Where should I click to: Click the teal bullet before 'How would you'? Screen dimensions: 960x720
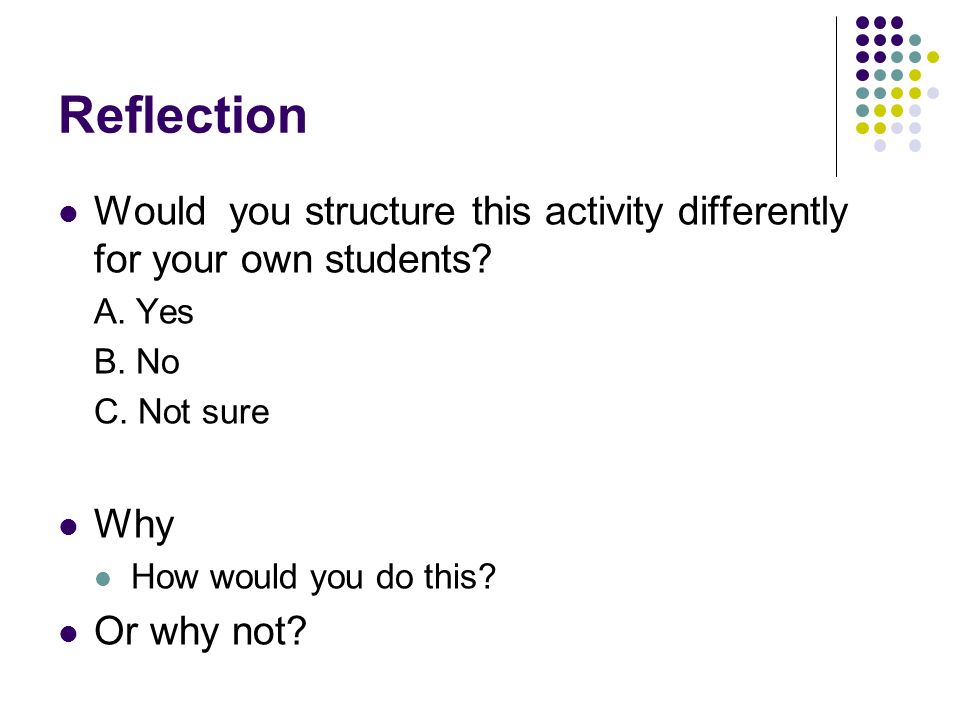click(103, 579)
